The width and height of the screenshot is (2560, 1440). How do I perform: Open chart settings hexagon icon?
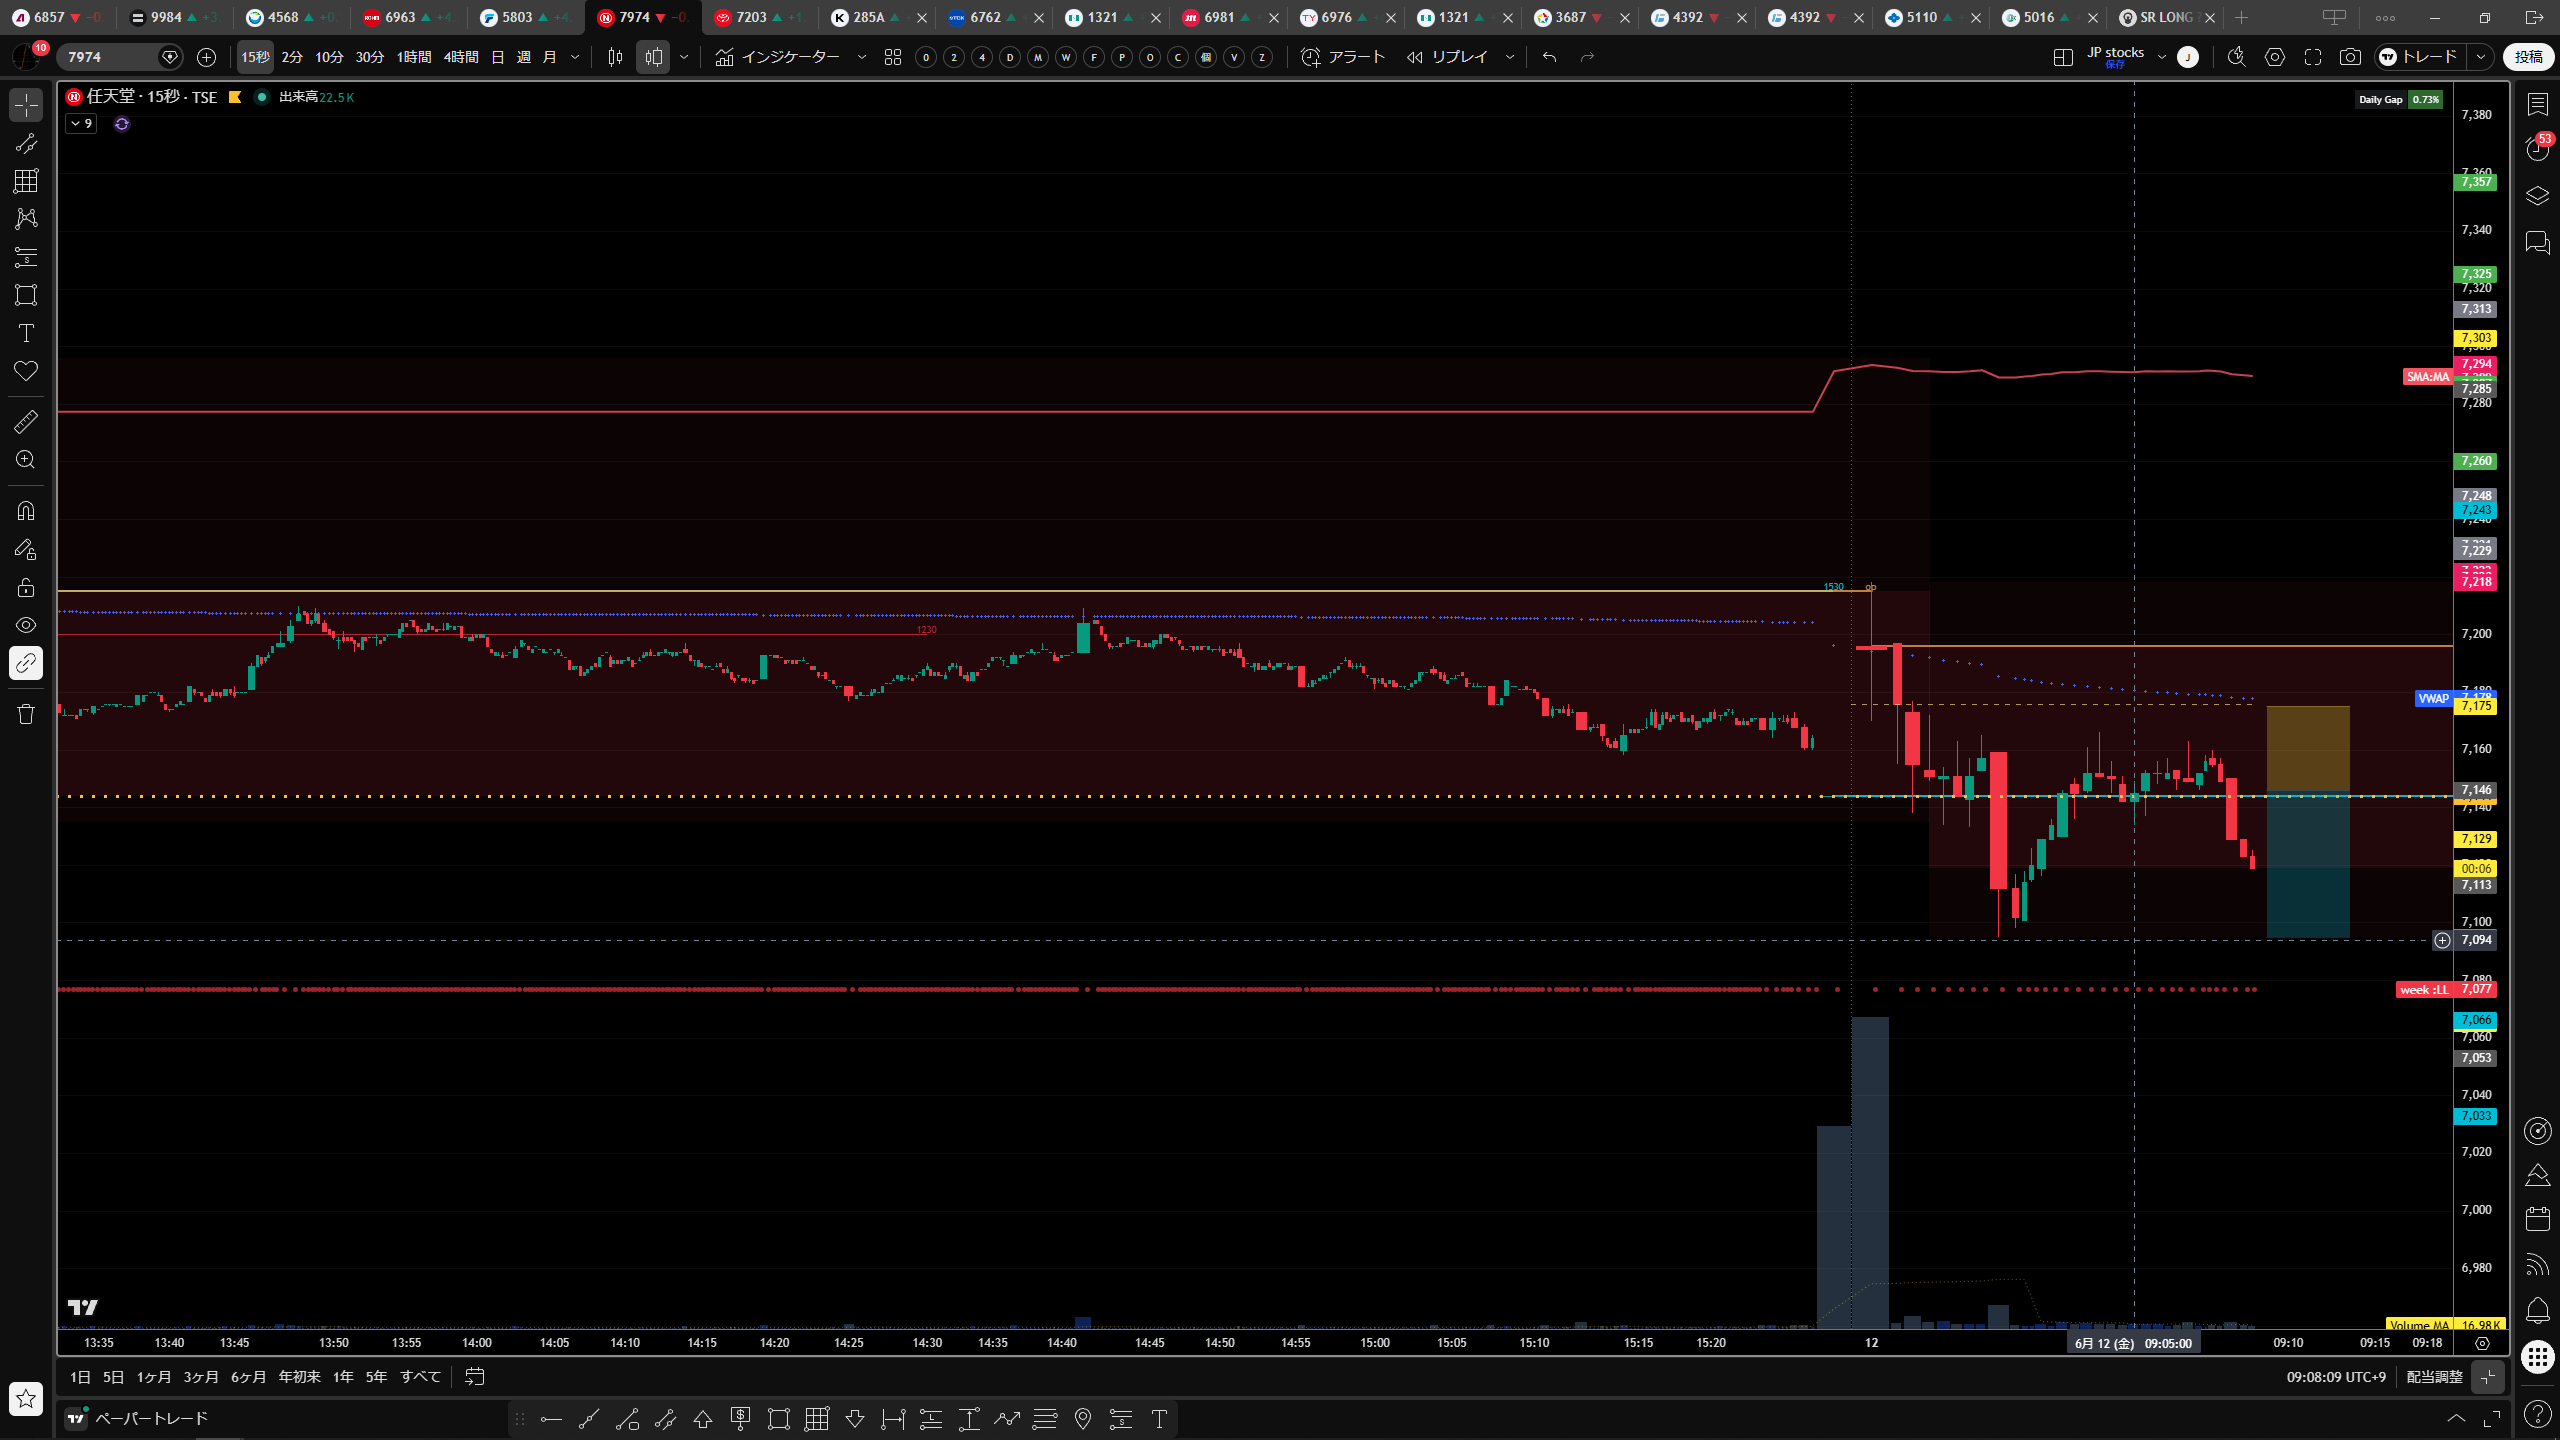2275,57
